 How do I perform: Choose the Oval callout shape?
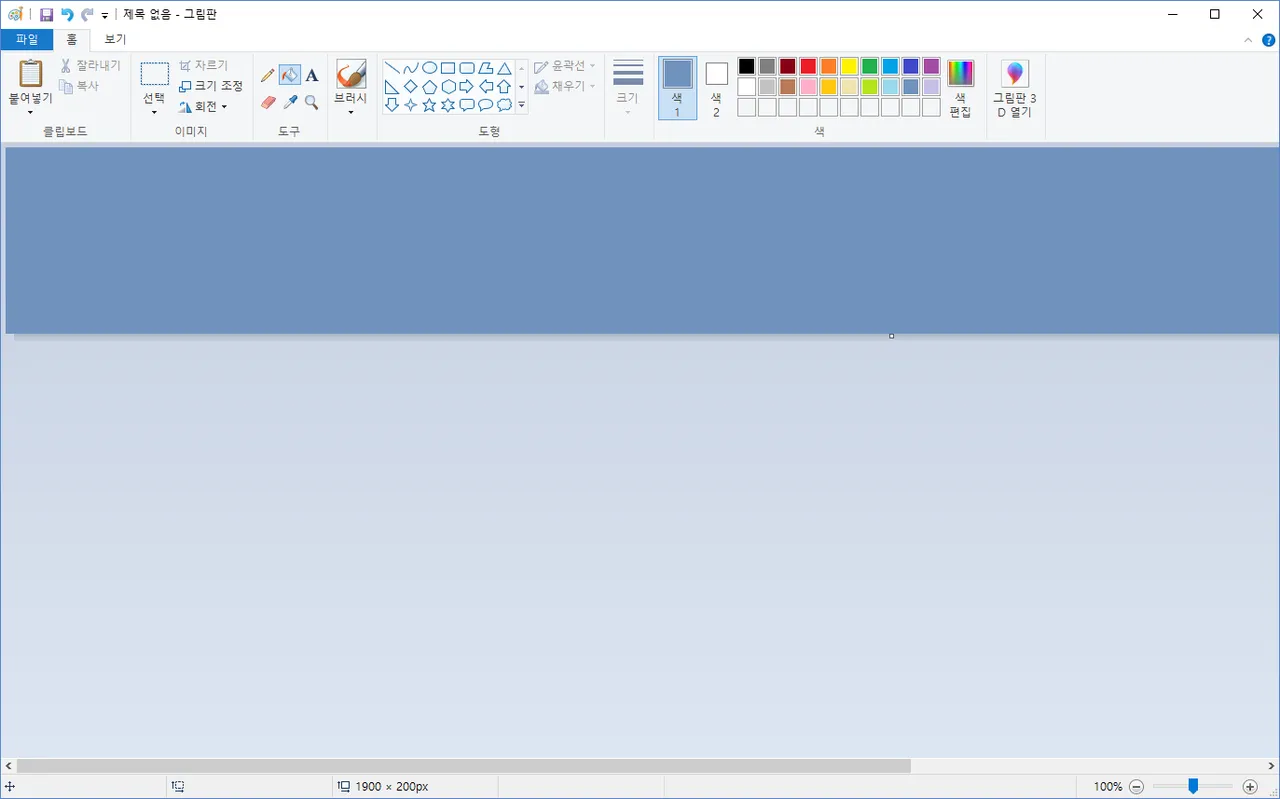point(486,105)
